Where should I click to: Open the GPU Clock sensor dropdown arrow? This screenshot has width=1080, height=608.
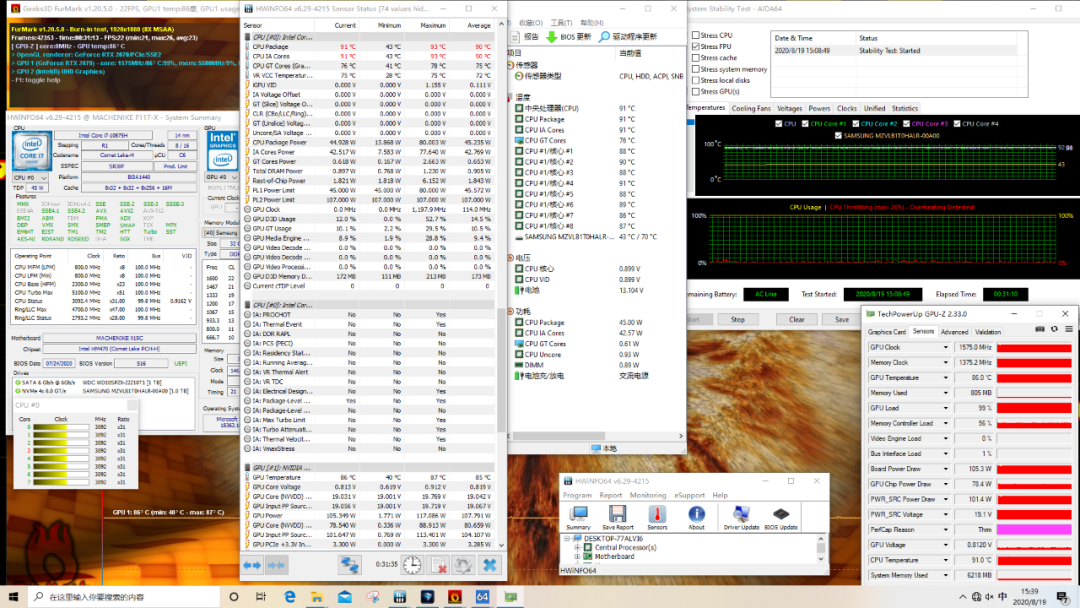(x=946, y=348)
